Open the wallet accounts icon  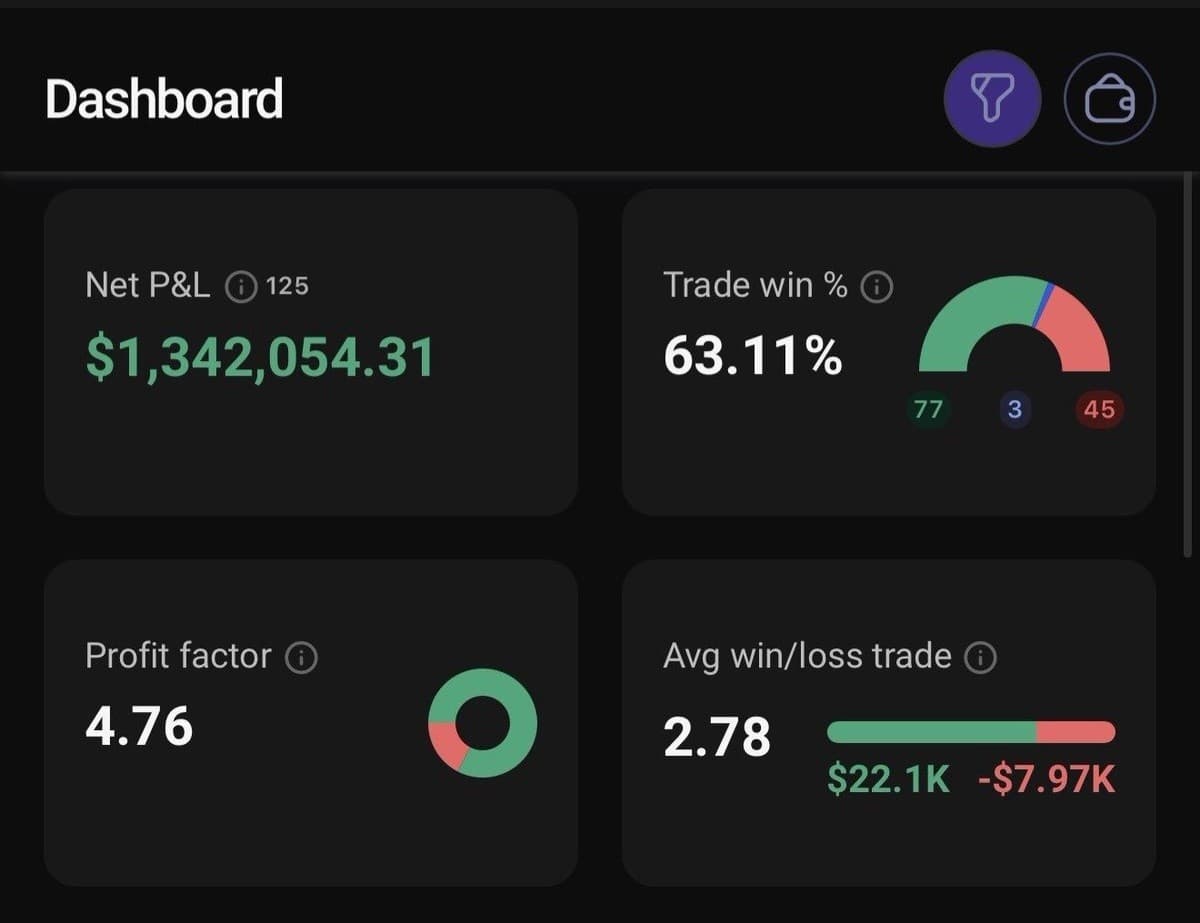coord(1109,99)
